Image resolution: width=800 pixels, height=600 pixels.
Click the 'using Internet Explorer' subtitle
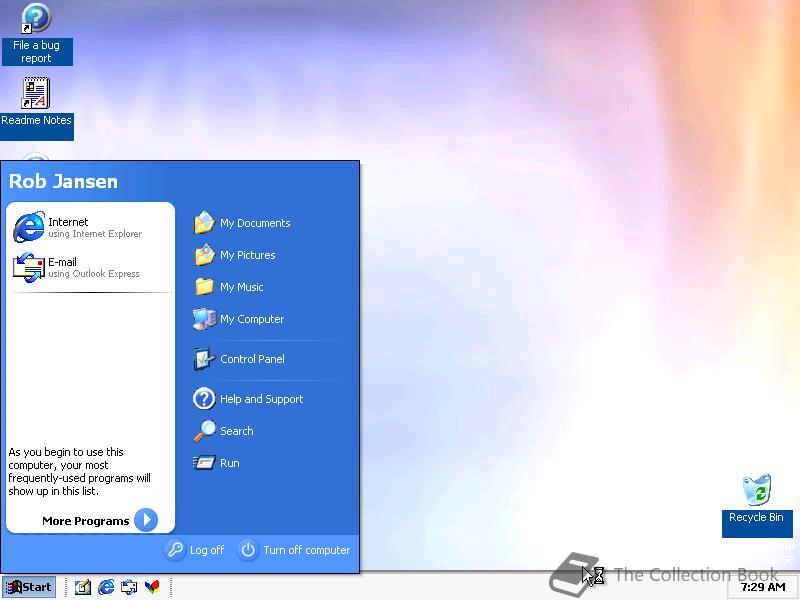(95, 234)
